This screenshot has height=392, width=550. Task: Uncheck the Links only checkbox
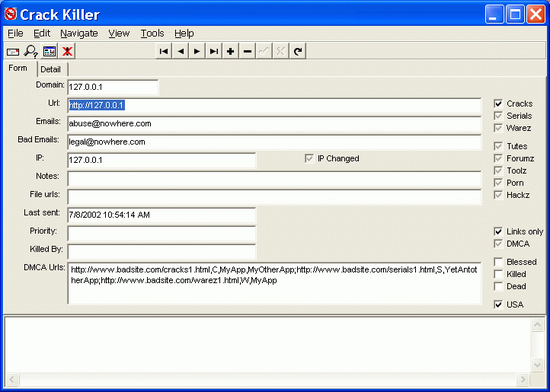point(498,231)
